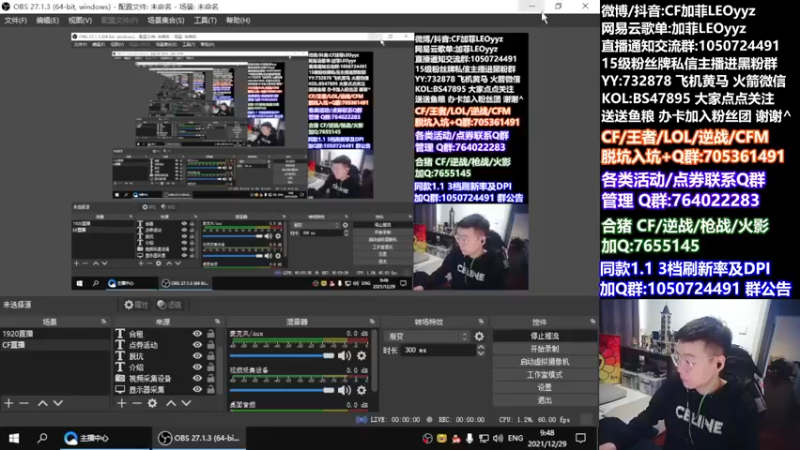
Task: Remove source using the minus icon
Action: pos(137,403)
